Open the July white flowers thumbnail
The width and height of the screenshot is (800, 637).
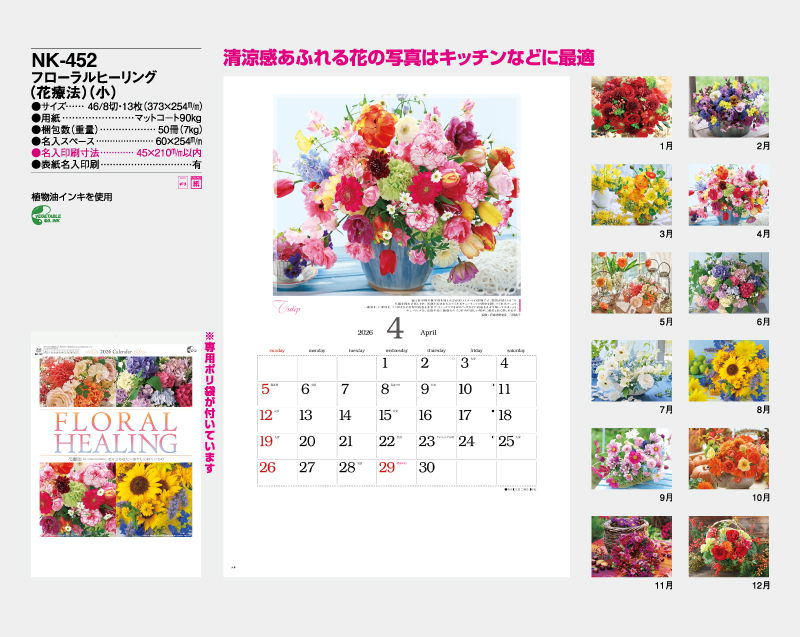632,371
